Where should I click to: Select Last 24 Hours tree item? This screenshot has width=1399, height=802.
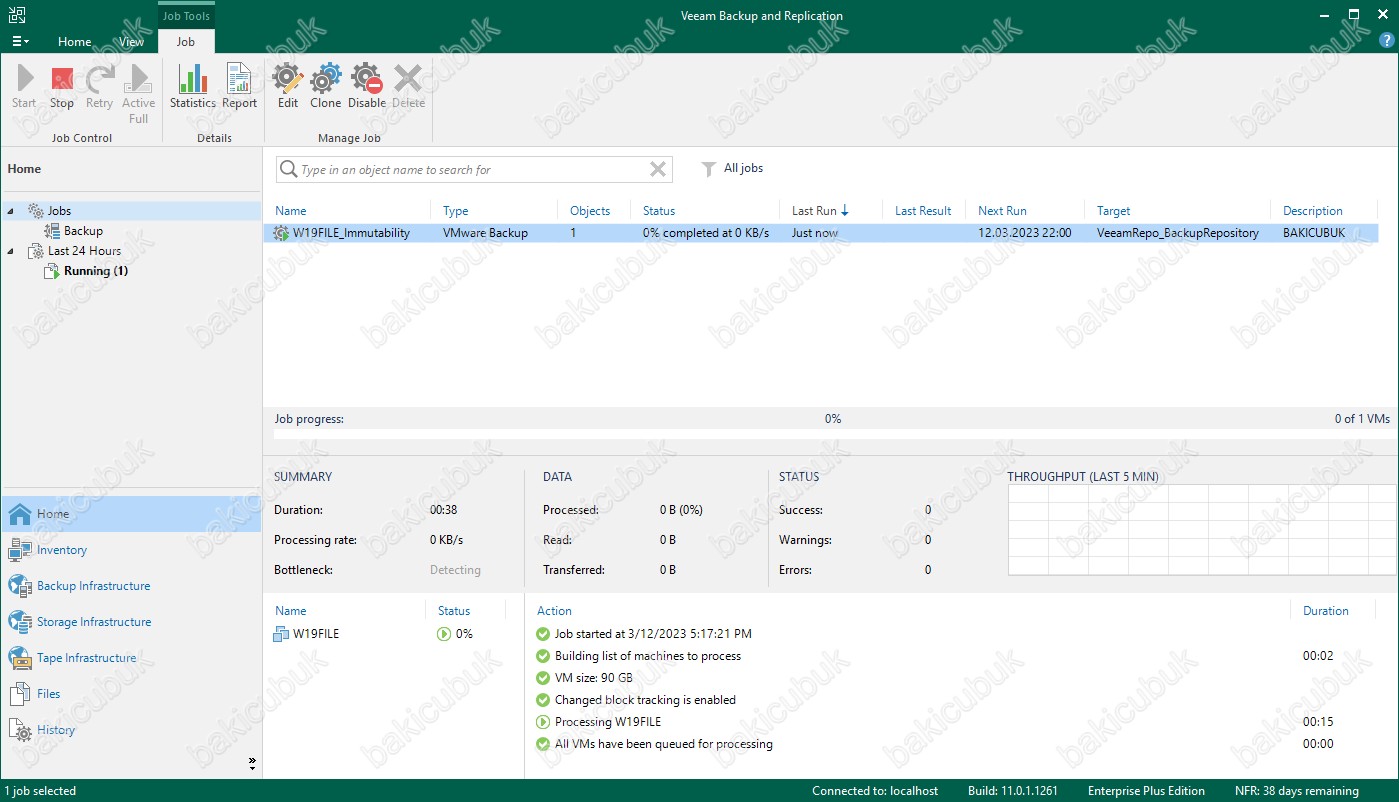point(84,251)
